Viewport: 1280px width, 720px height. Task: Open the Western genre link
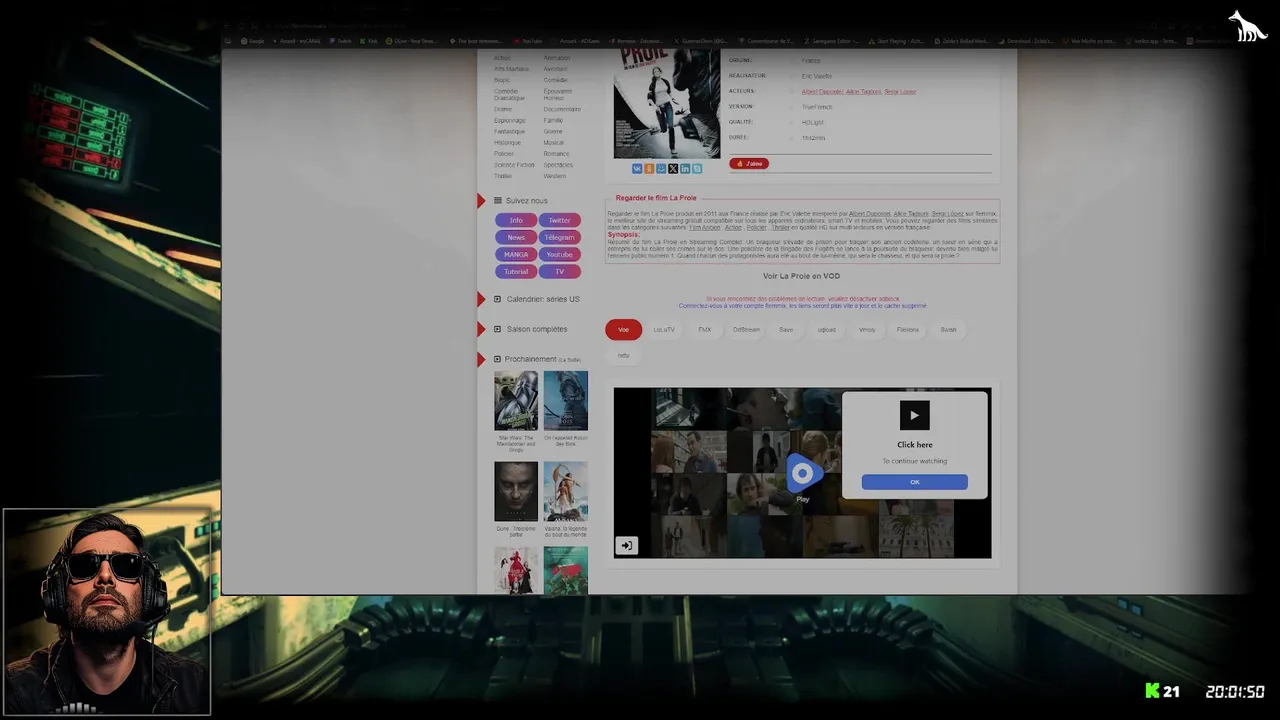[554, 176]
